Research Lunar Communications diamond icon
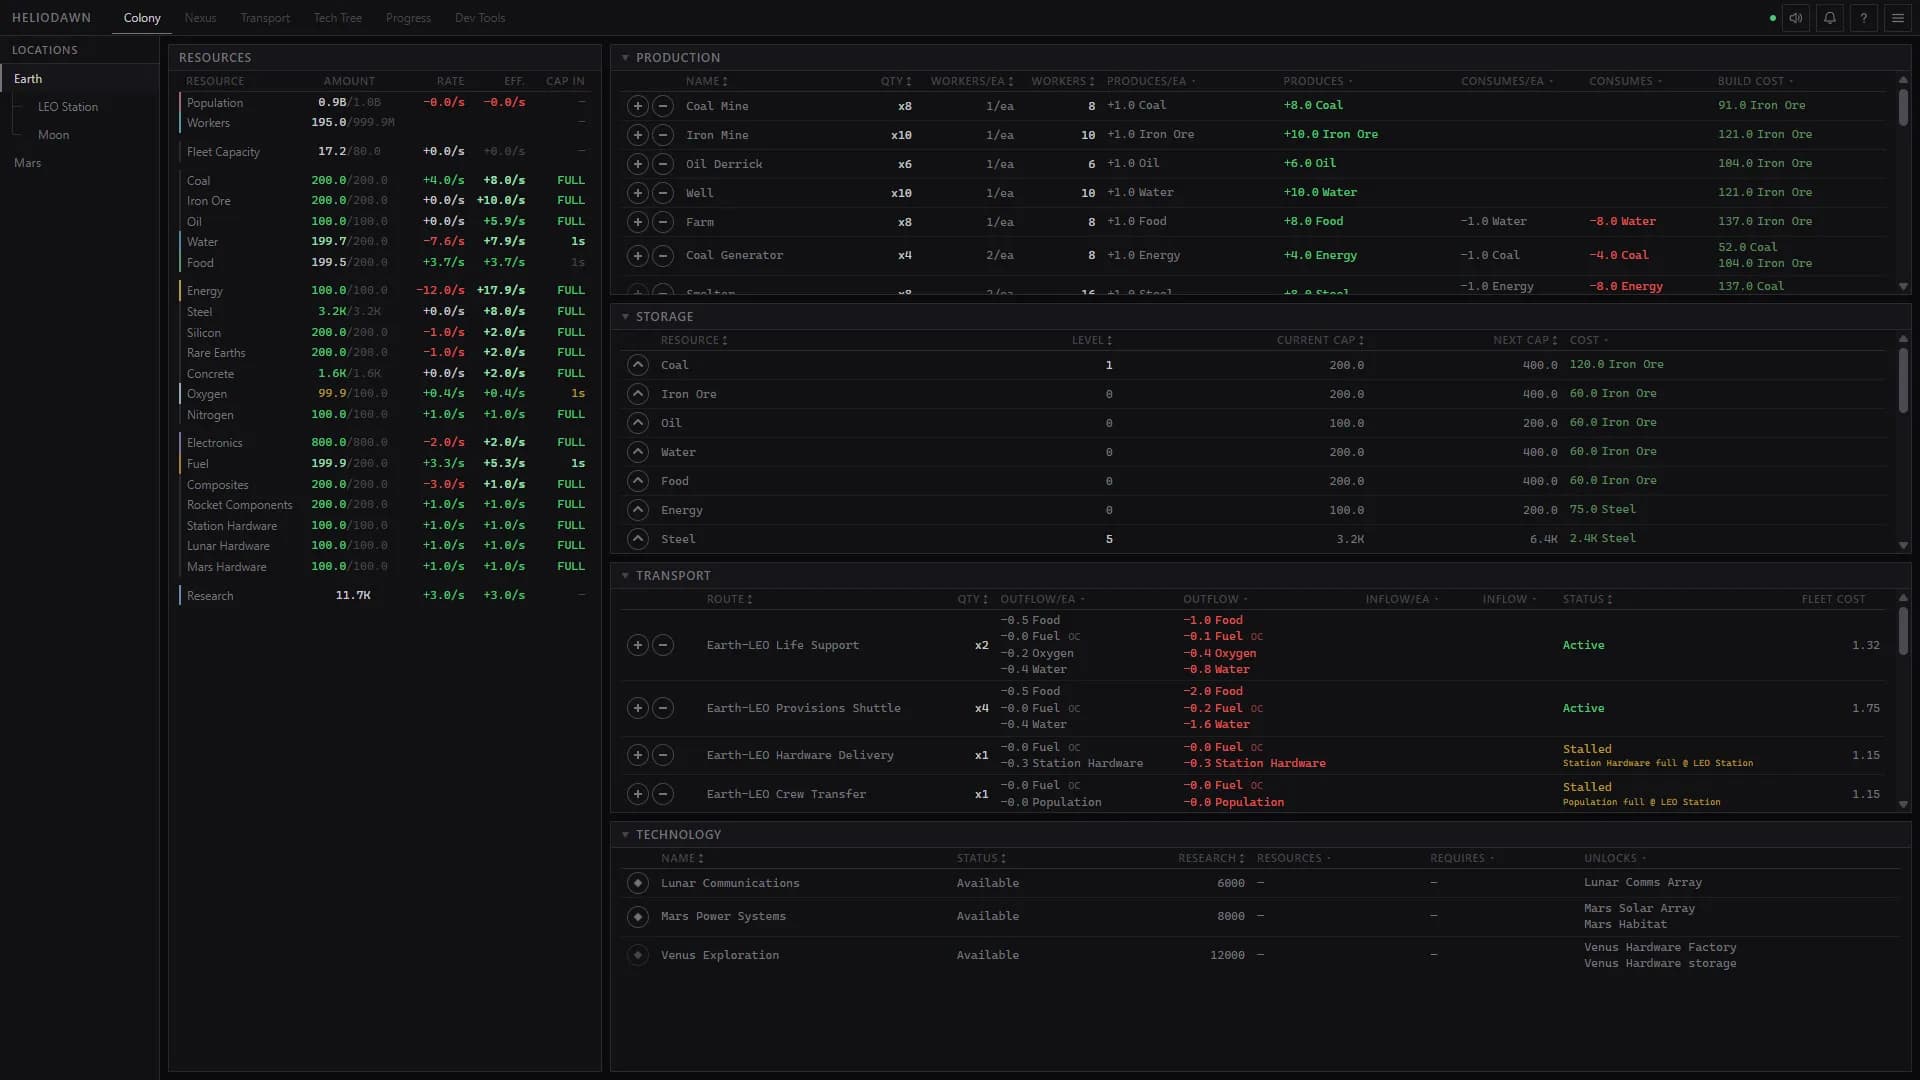 (638, 883)
